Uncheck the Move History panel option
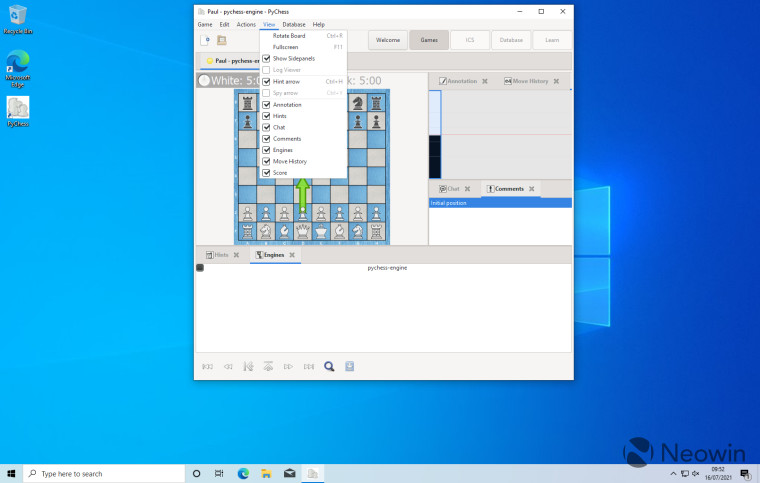This screenshot has height=483, width=760. 266,161
